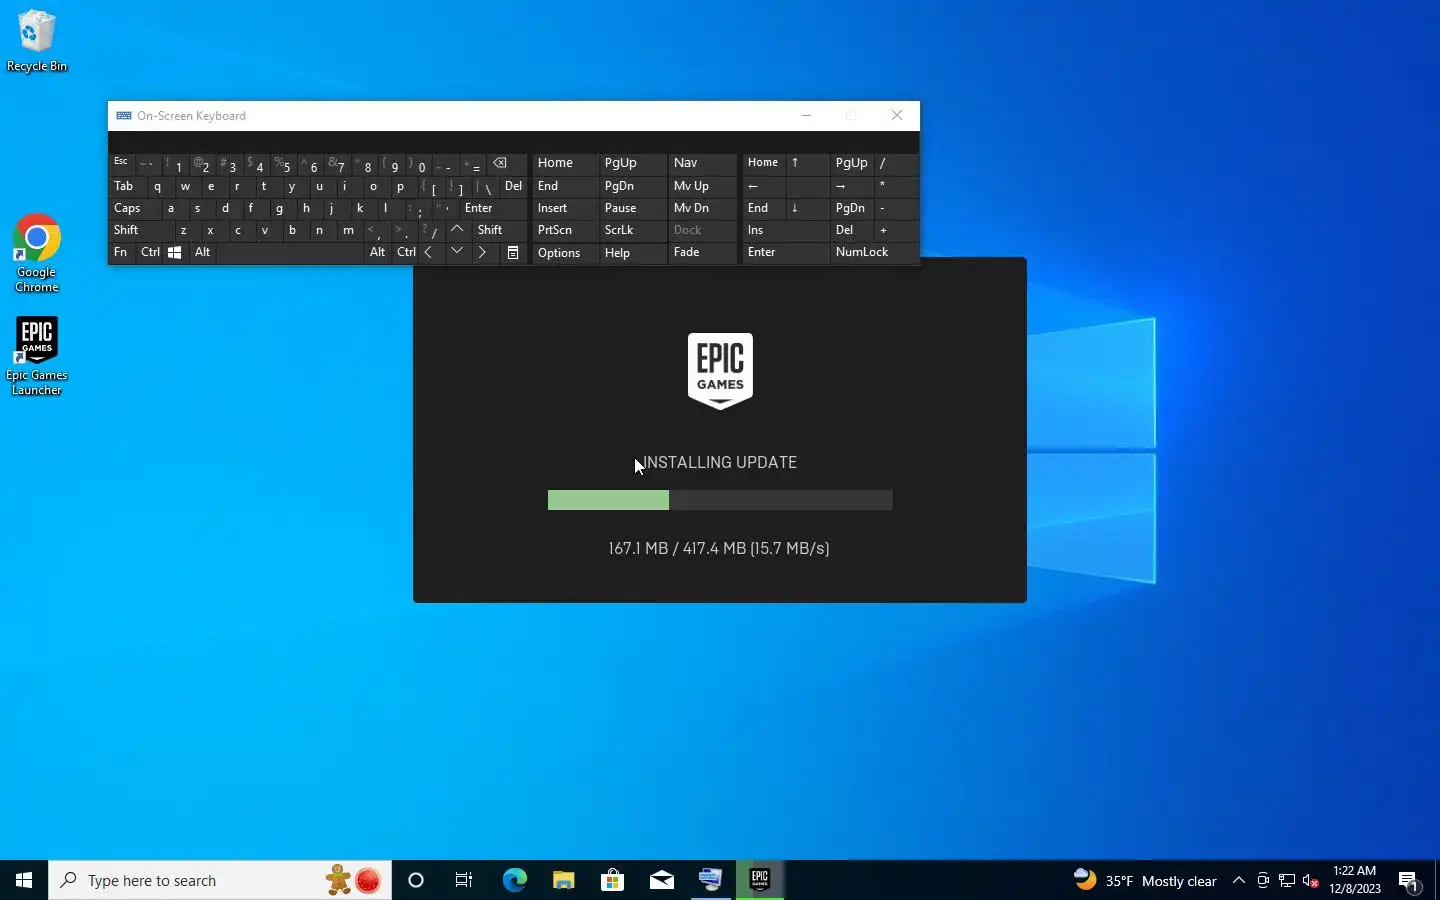Open the keyboard Options key
1440x900 pixels.
coord(564,253)
